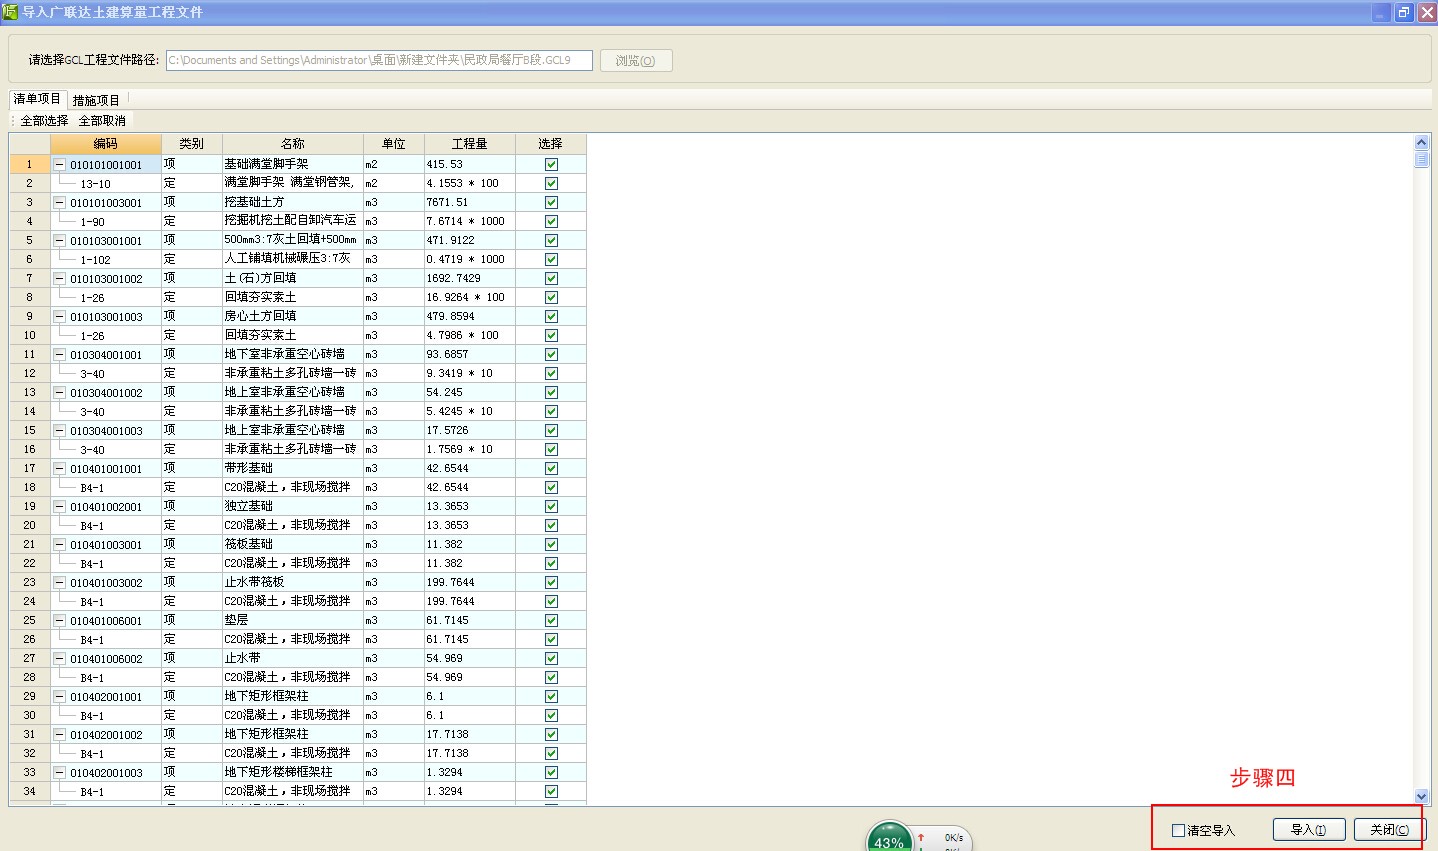This screenshot has height=851, width=1438.
Task: Collapse tree node 010103001002
Action: point(60,278)
